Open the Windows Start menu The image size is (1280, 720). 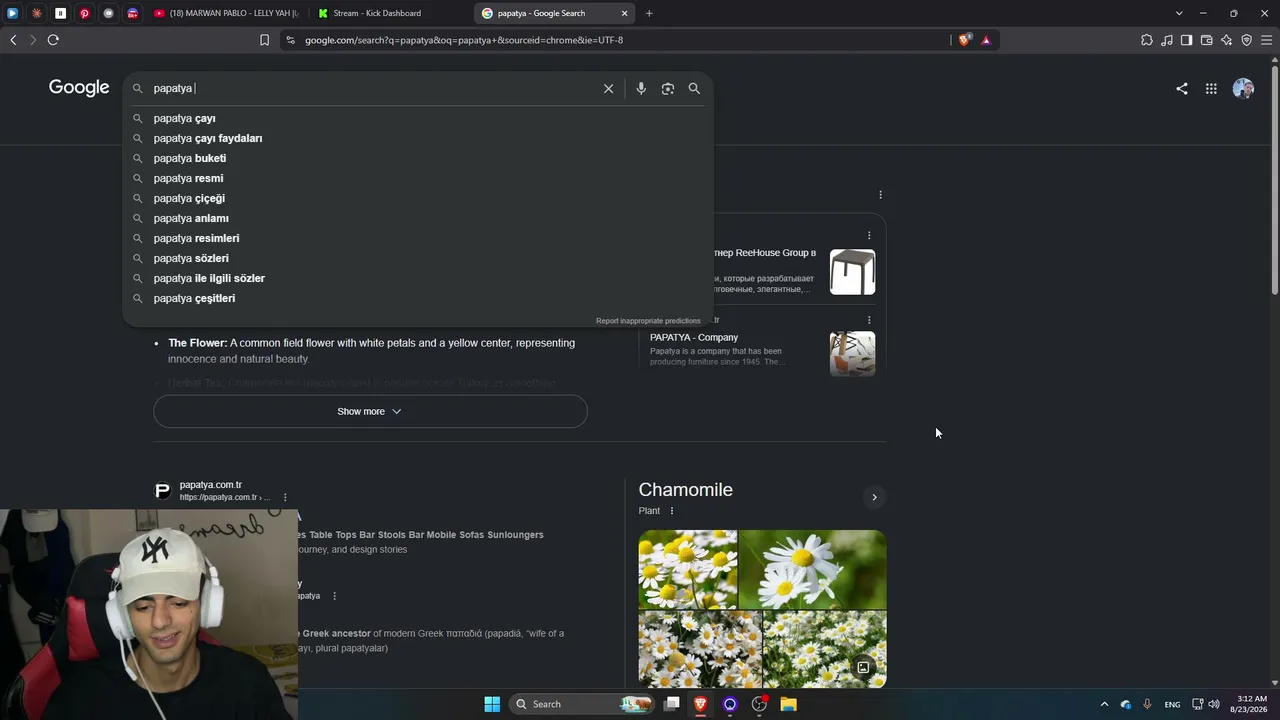tap(492, 704)
